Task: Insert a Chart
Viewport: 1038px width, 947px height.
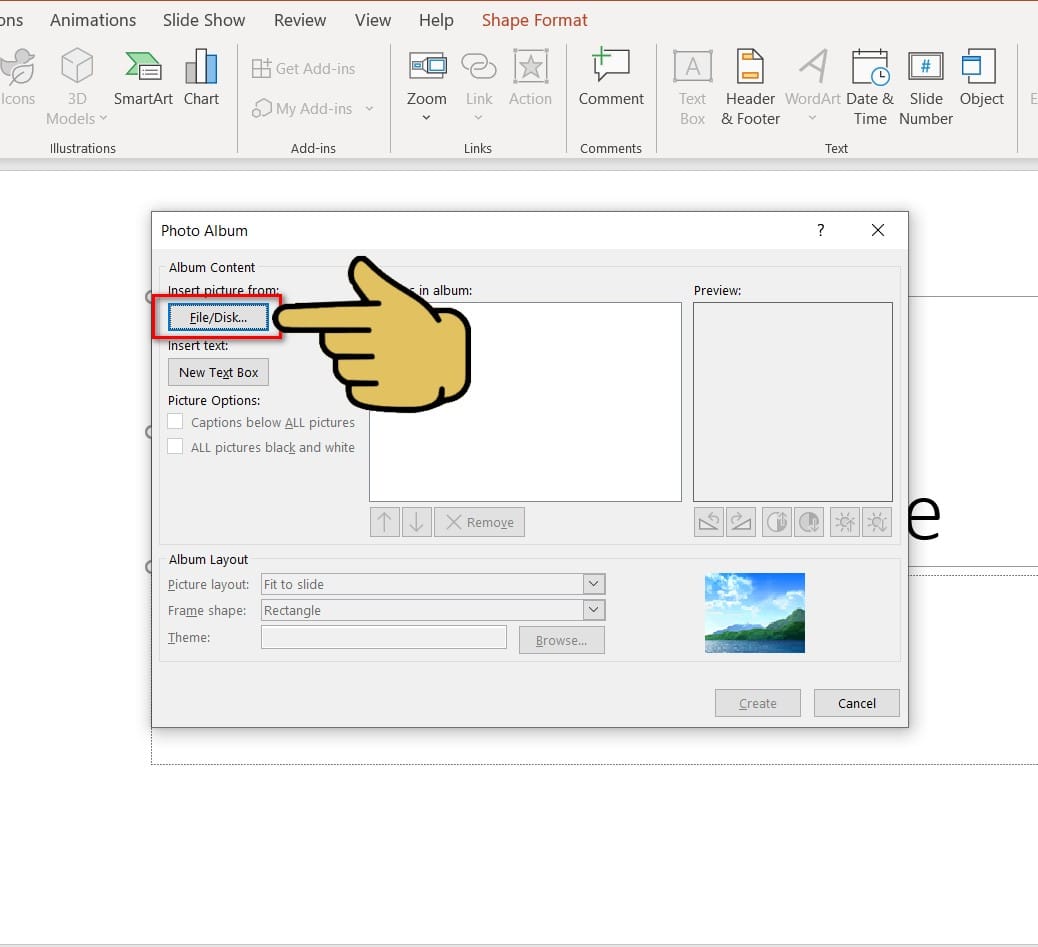Action: (x=201, y=80)
